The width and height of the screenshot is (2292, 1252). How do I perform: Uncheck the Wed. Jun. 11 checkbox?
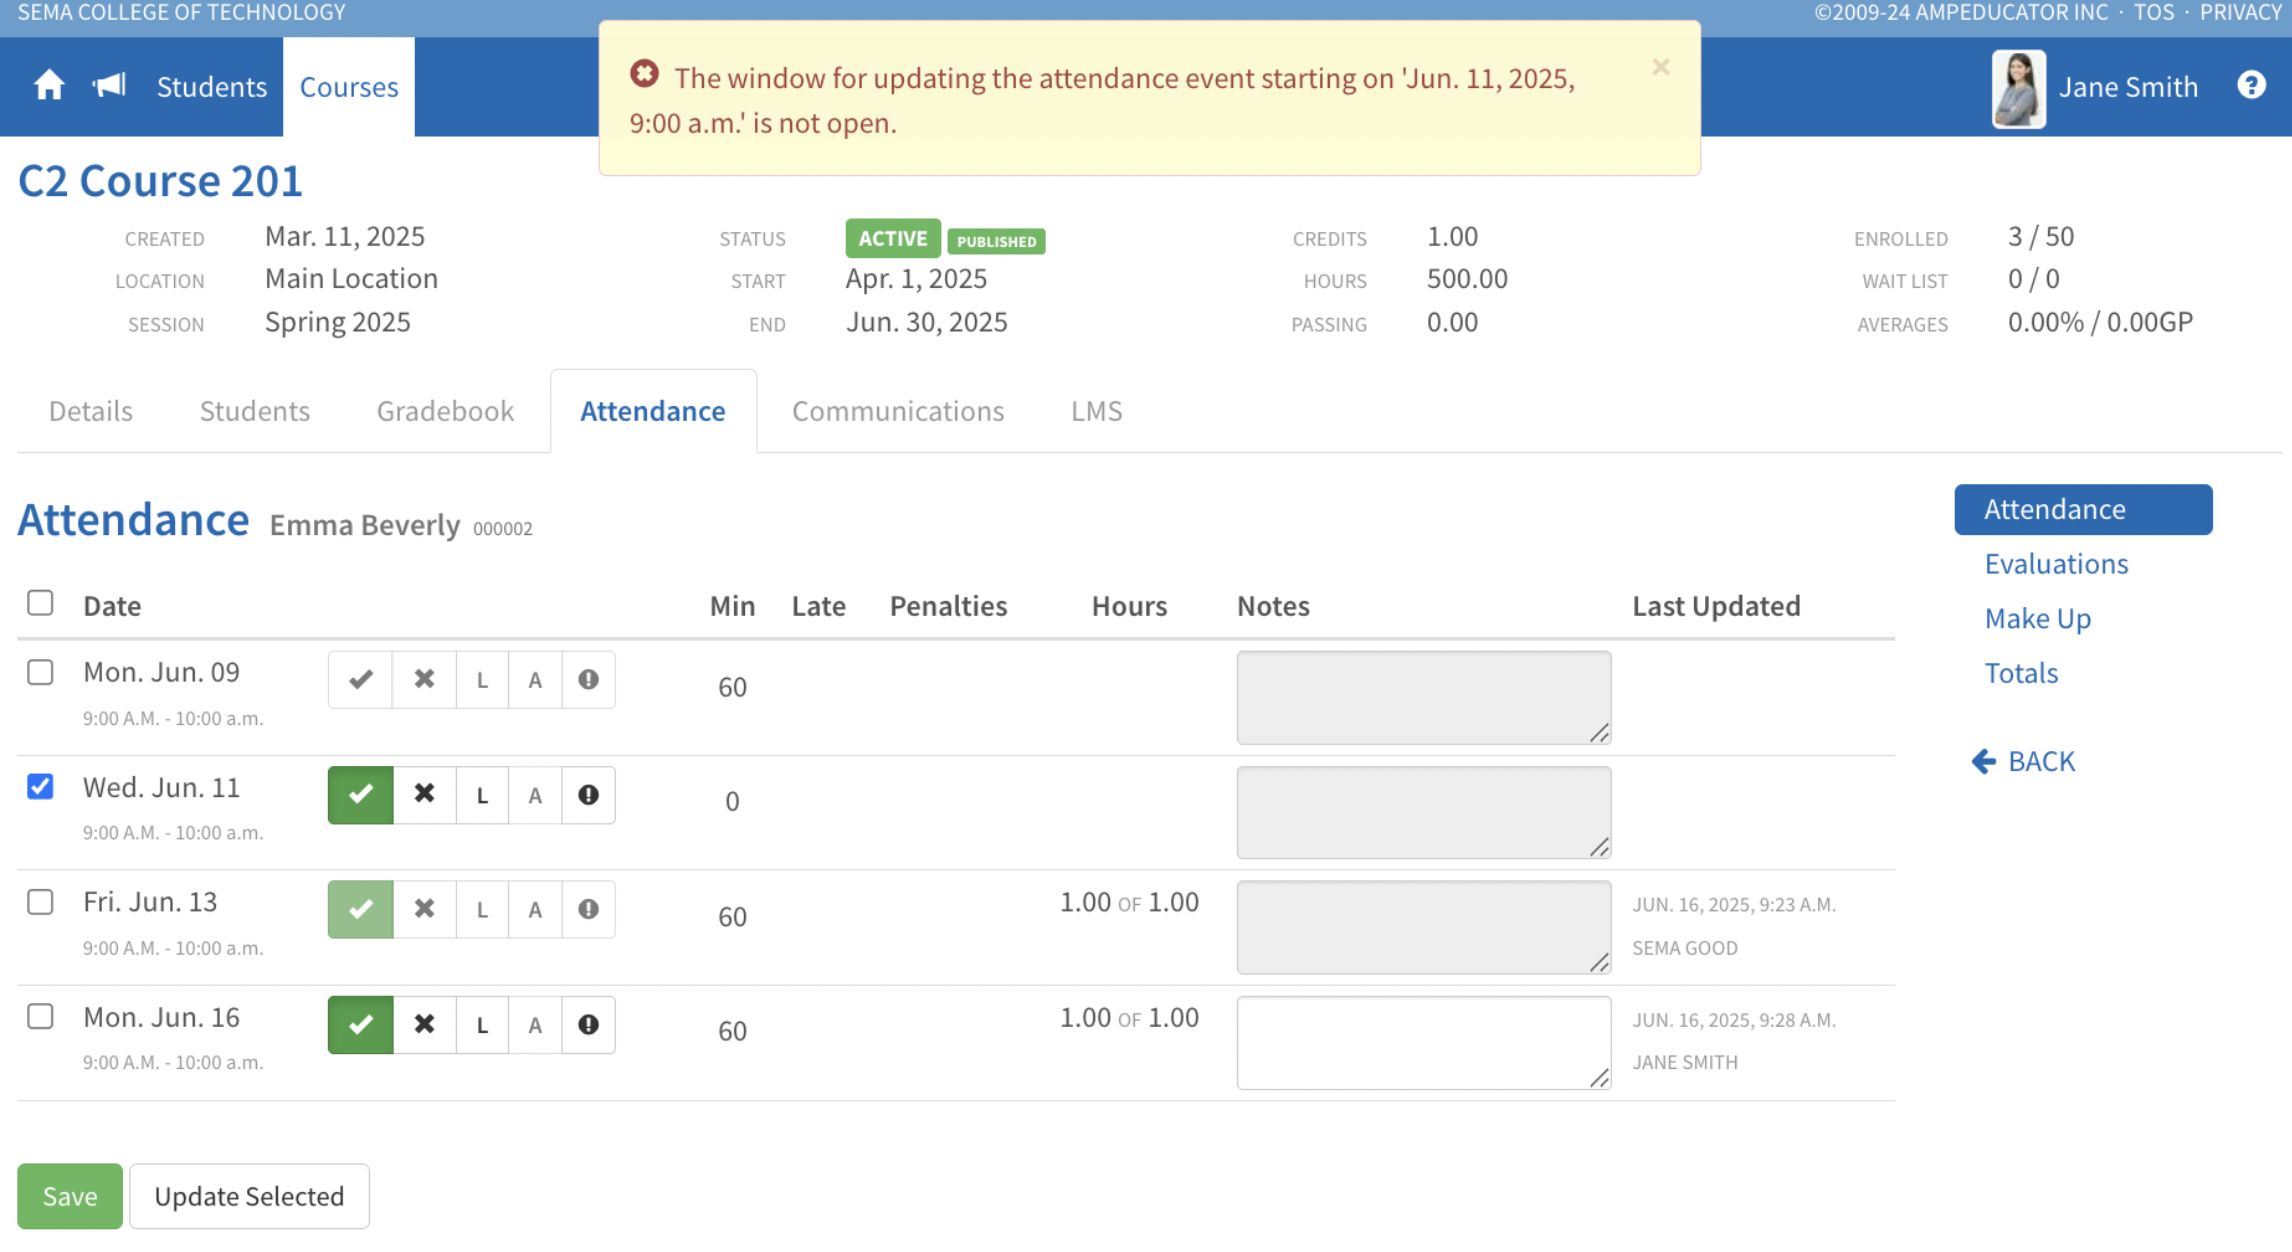pyautogui.click(x=40, y=787)
